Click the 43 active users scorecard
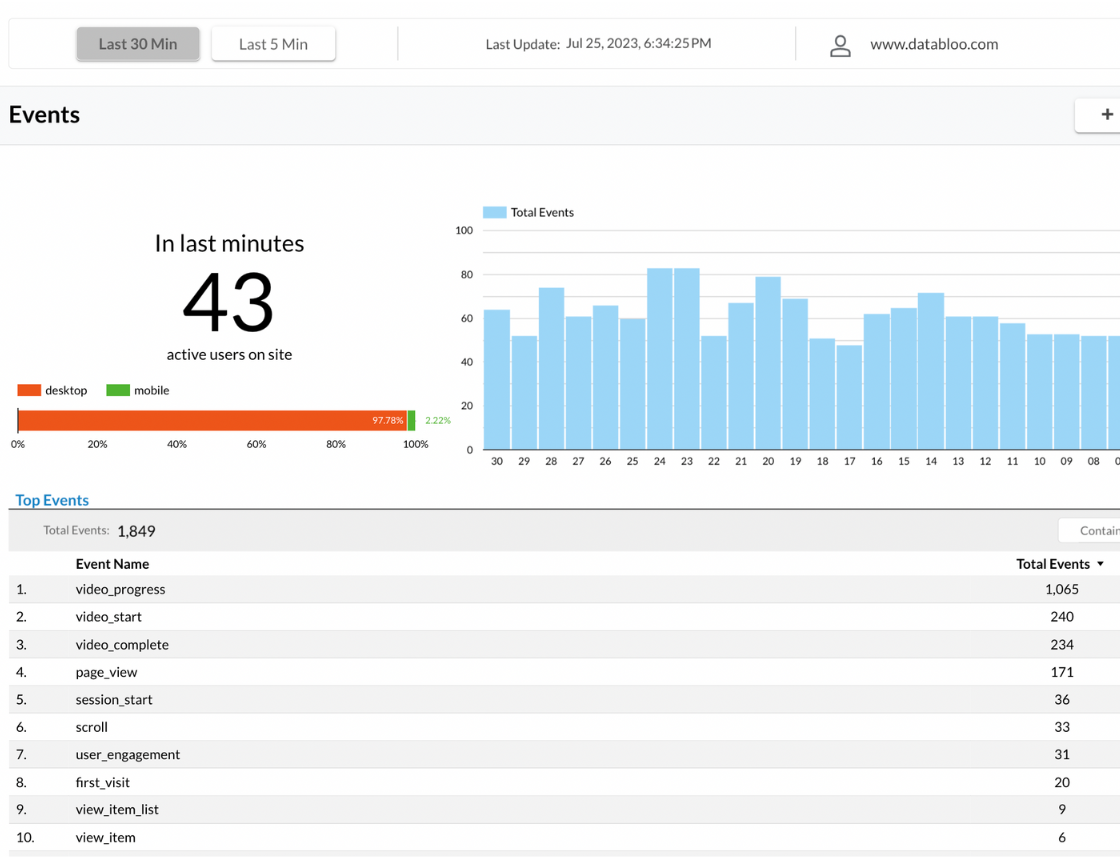The width and height of the screenshot is (1120, 860). [x=229, y=303]
